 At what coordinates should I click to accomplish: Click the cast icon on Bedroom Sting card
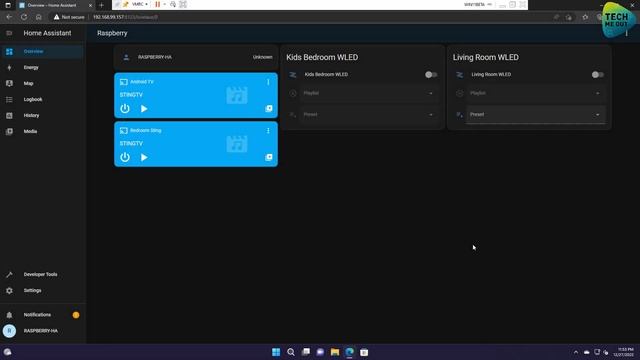tap(124, 131)
